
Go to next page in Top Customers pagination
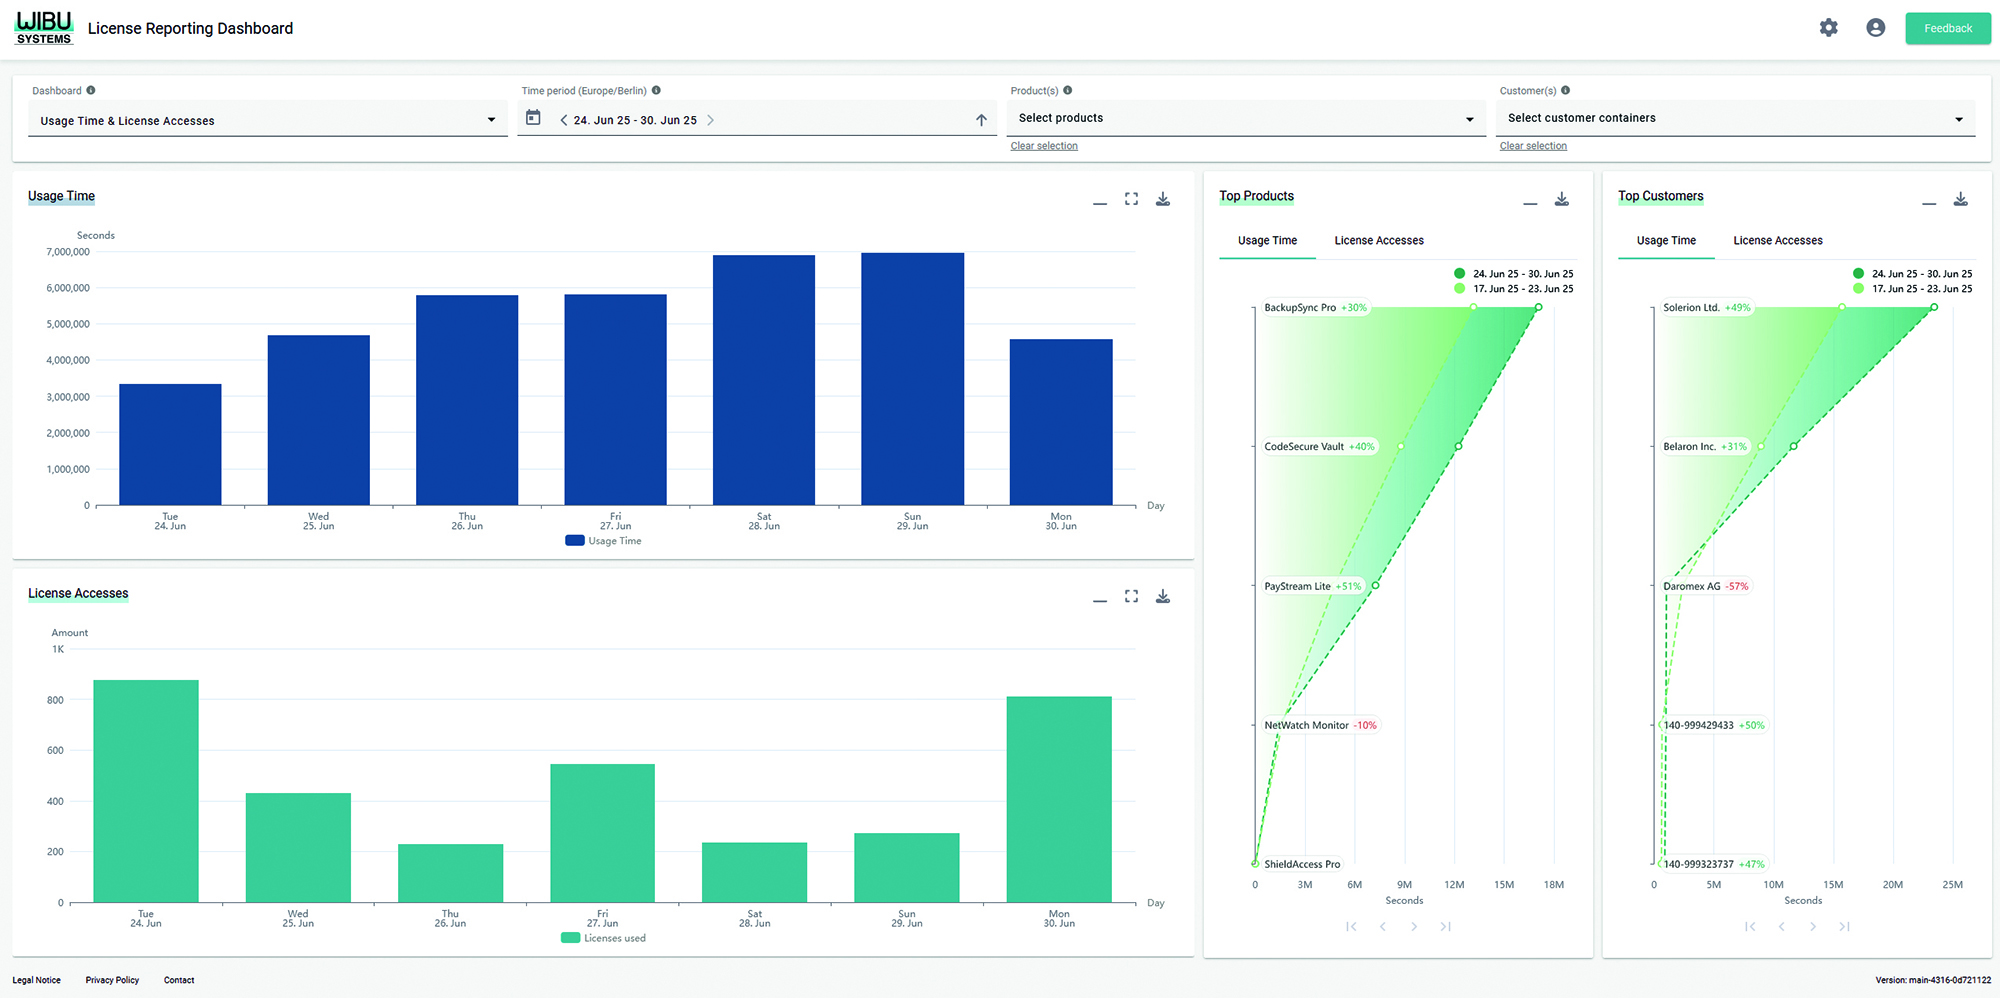point(1813,927)
